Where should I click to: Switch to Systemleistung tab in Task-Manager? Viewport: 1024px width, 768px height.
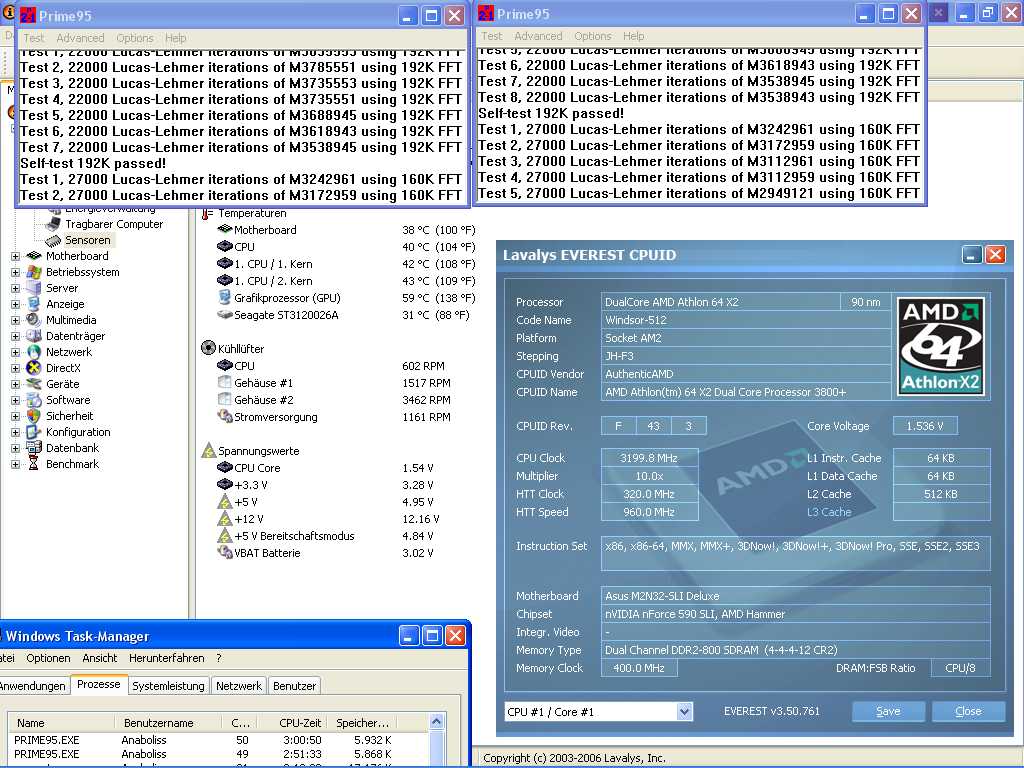(168, 686)
